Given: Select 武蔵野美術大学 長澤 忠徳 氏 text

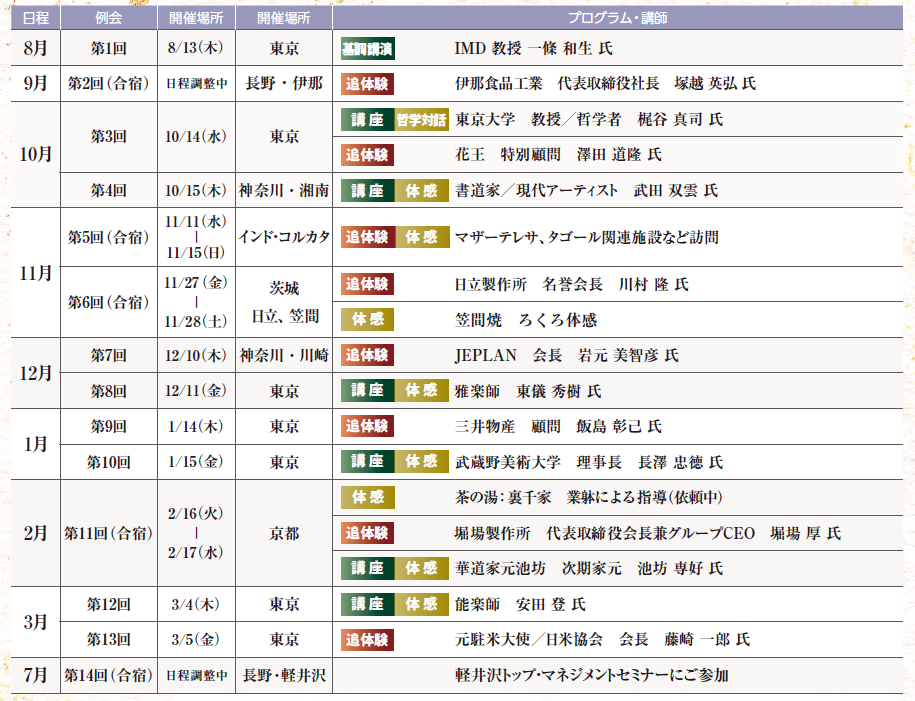Looking at the screenshot, I should click(x=589, y=462).
